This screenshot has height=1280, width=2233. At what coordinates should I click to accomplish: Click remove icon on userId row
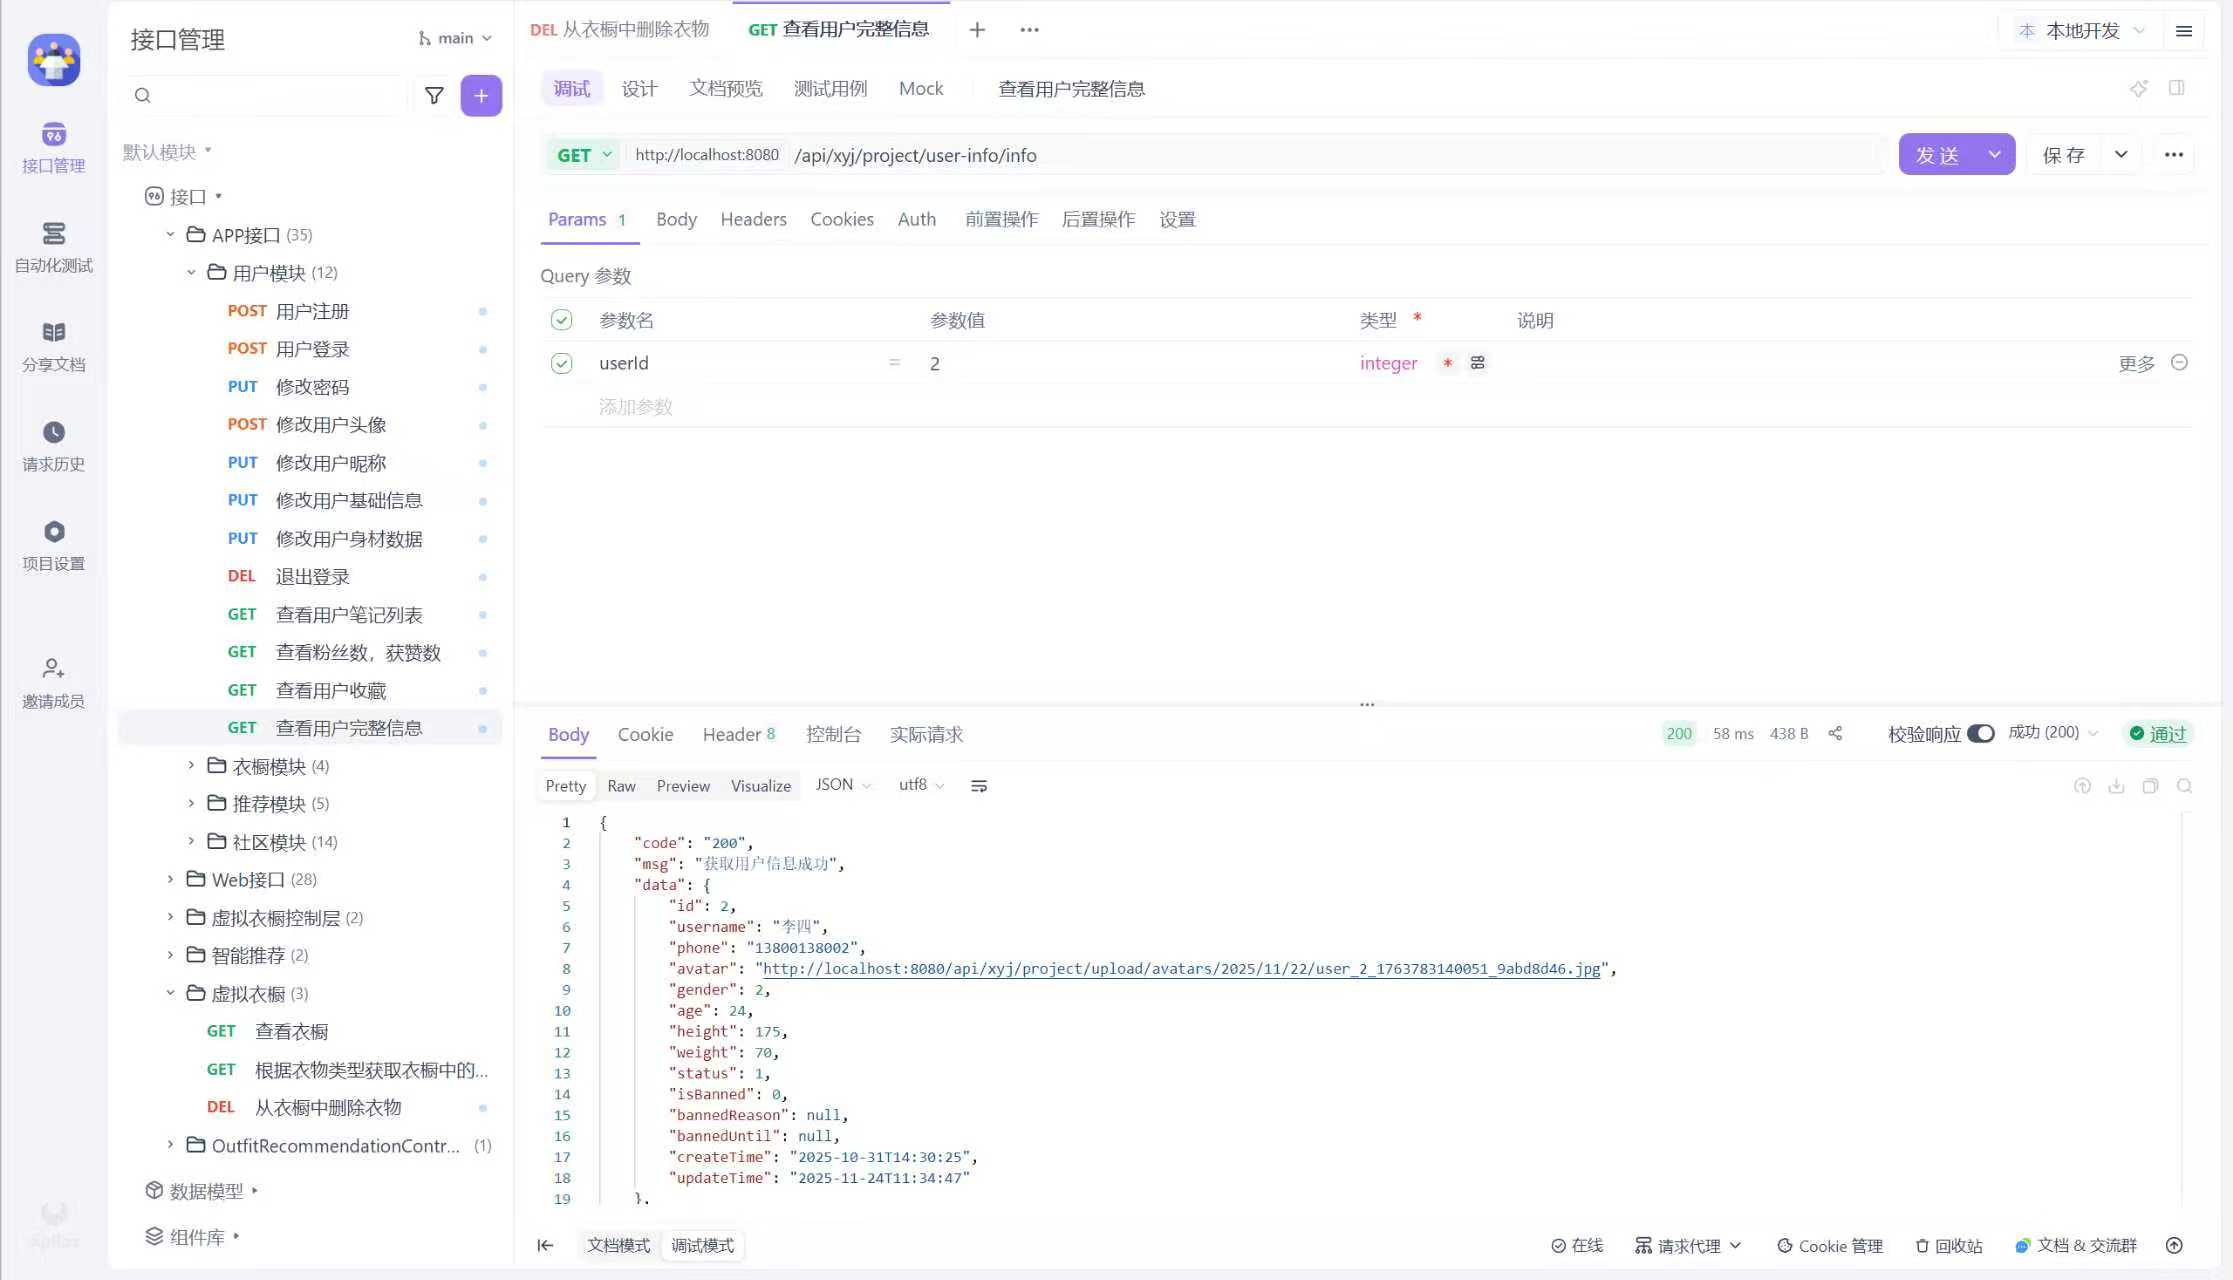[2180, 362]
